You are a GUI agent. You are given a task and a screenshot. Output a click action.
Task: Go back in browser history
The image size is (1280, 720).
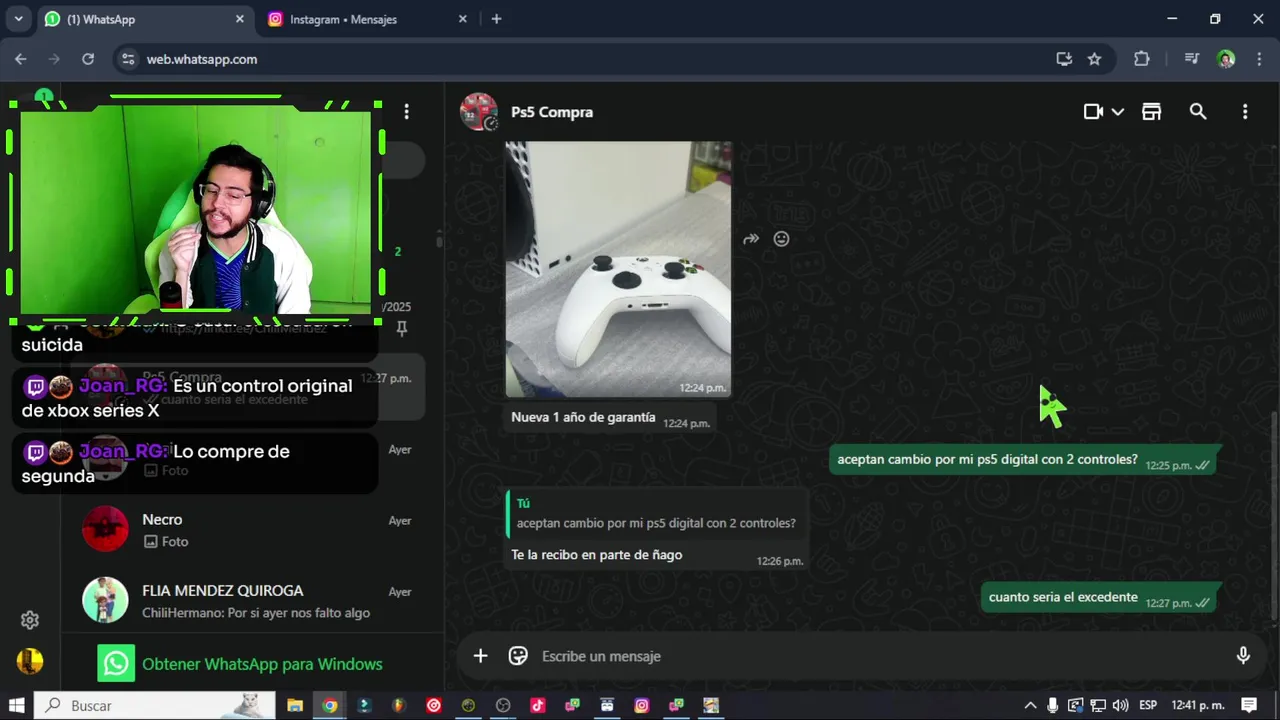21,59
